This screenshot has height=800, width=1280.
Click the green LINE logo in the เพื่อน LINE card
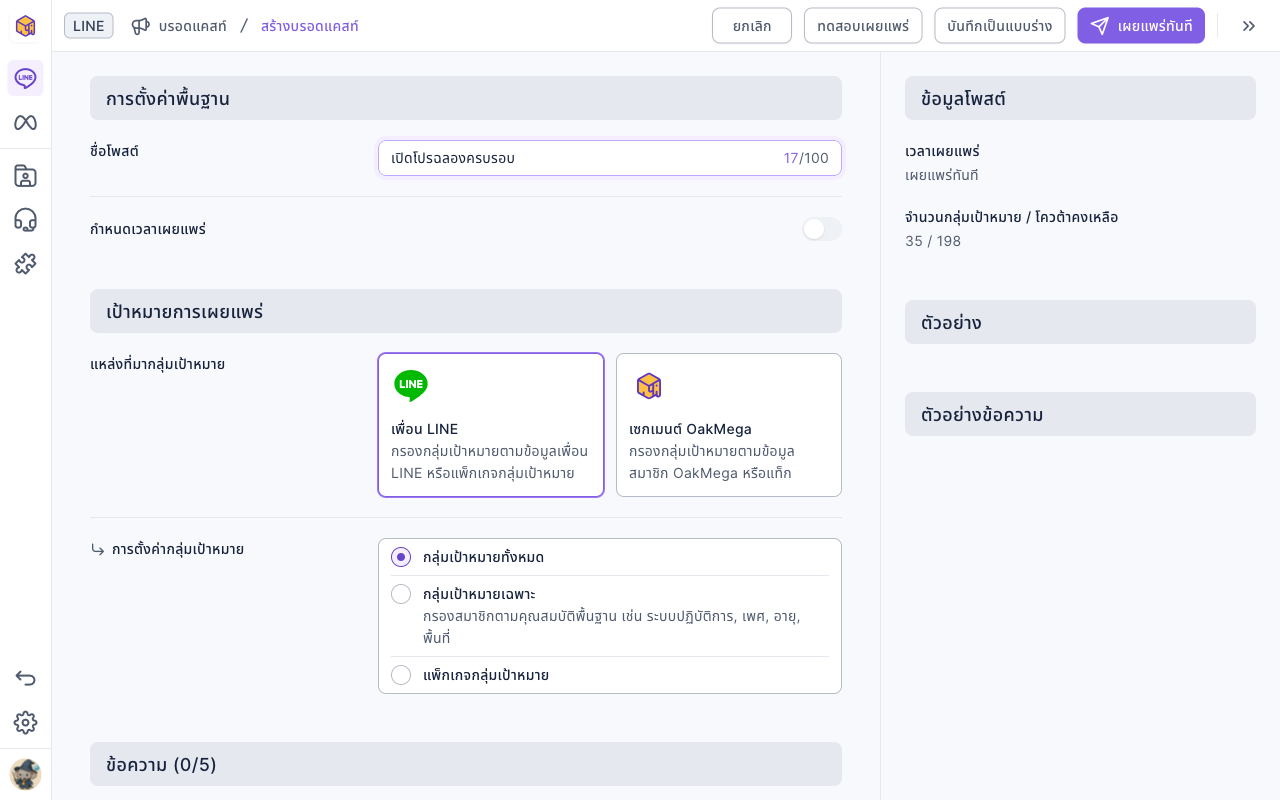pyautogui.click(x=411, y=386)
